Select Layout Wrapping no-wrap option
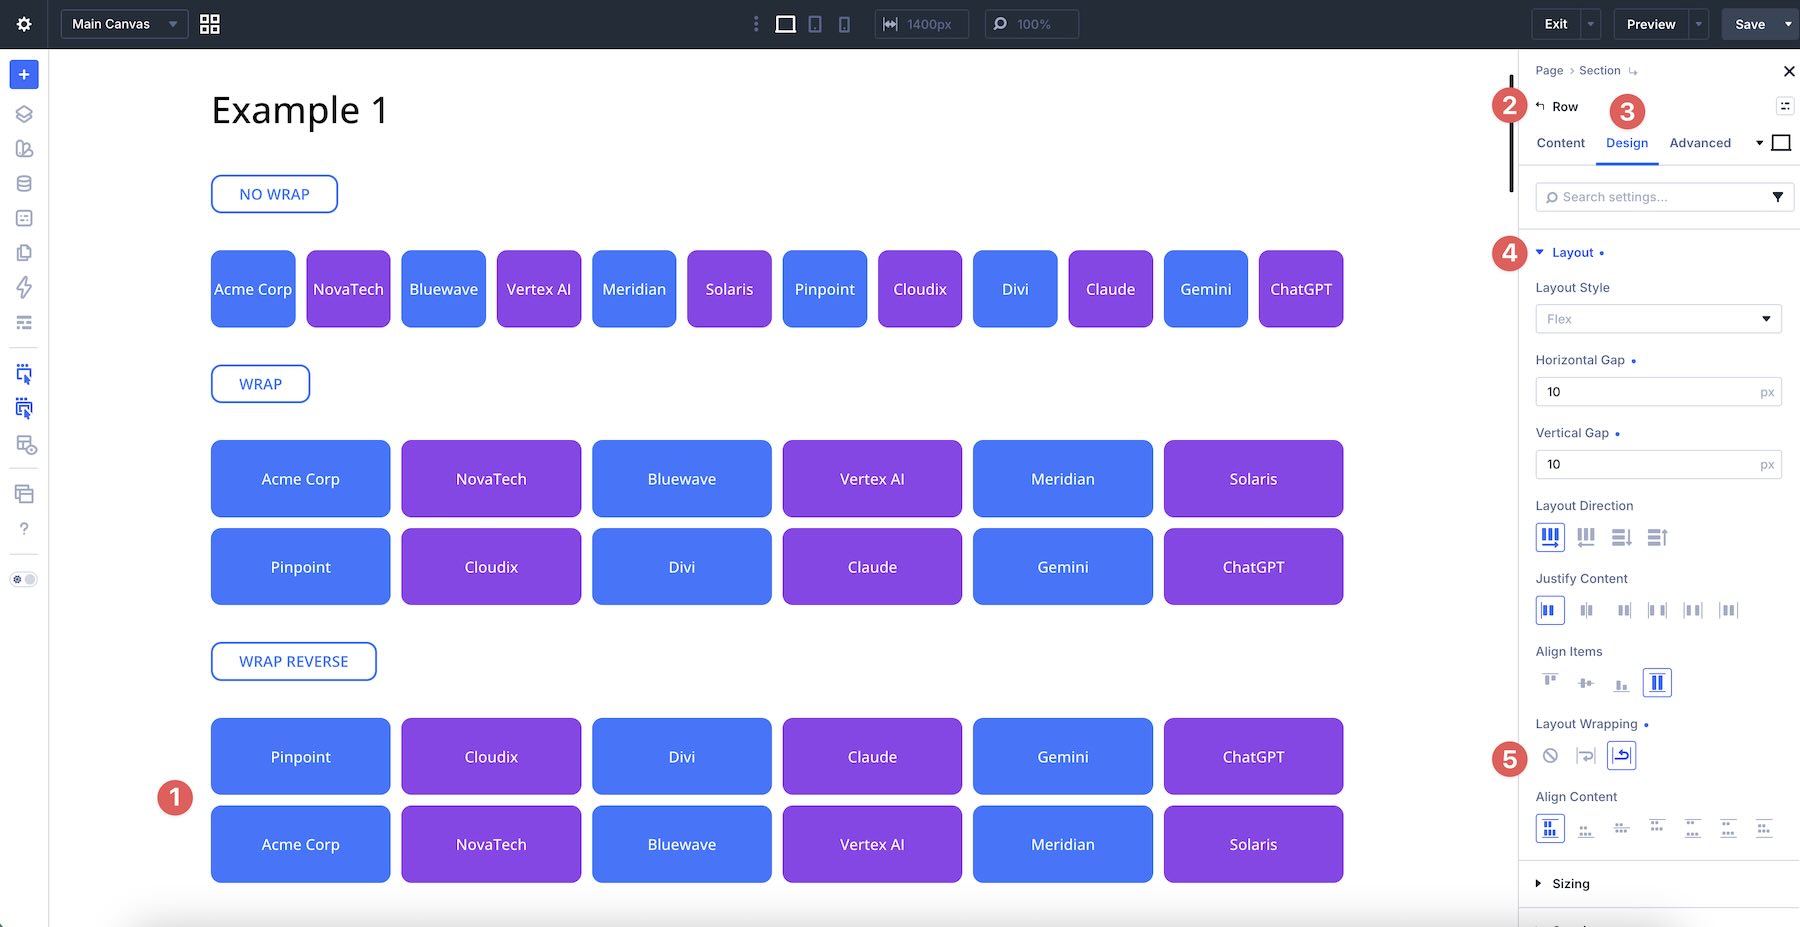Image resolution: width=1800 pixels, height=927 pixels. 1550,756
